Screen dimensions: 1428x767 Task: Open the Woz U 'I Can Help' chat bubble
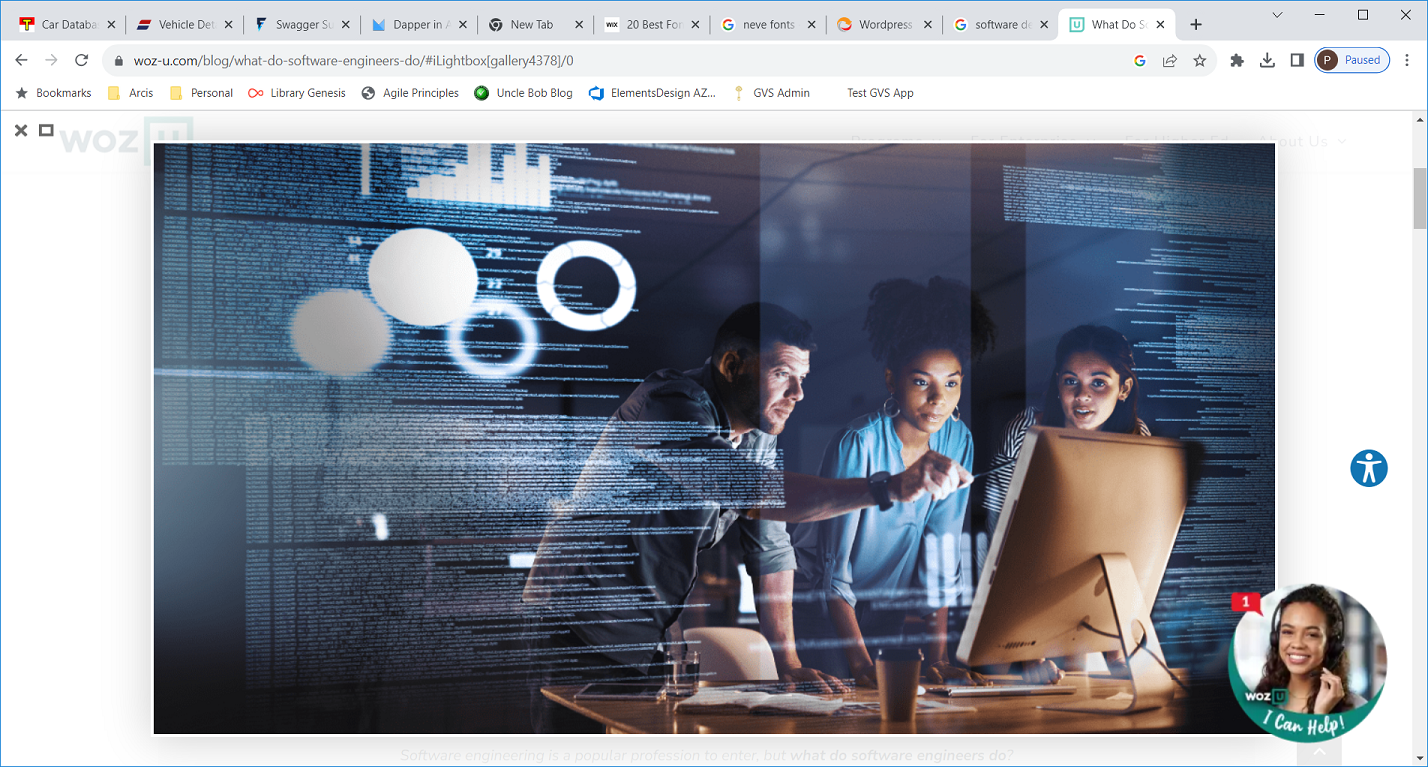tap(1307, 663)
